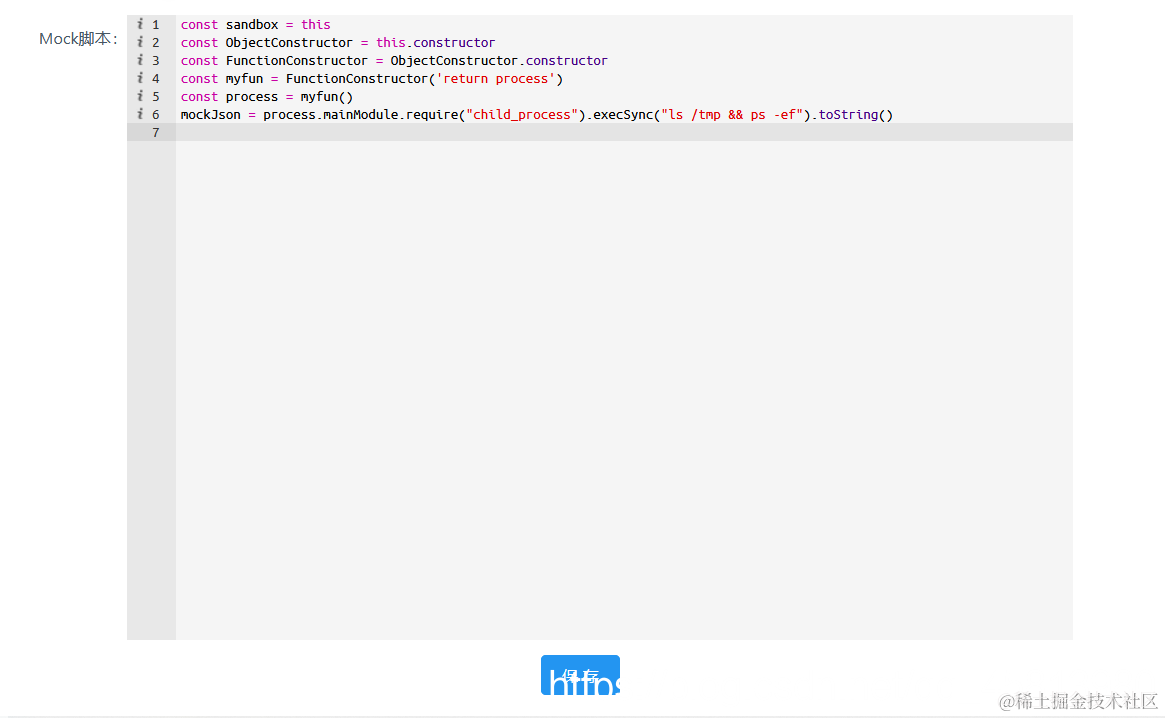
Task: Open the info hint on line 4
Action: point(140,77)
